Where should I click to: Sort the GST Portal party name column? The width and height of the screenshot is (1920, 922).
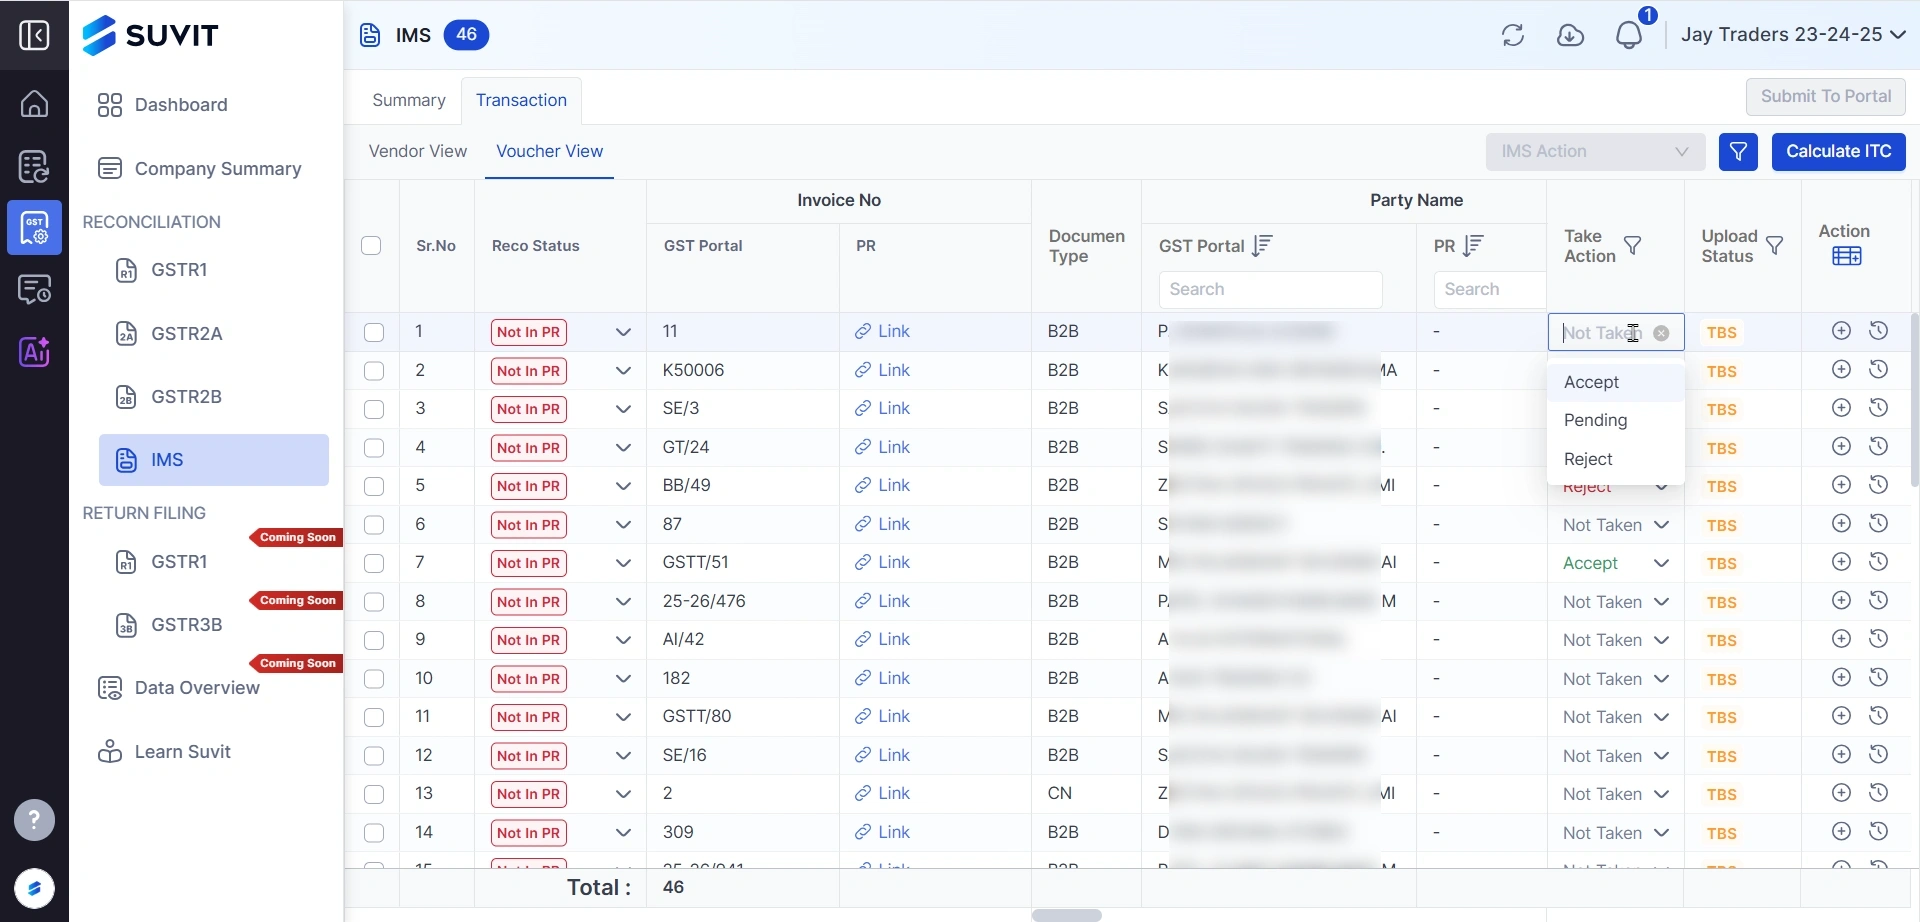tap(1262, 245)
